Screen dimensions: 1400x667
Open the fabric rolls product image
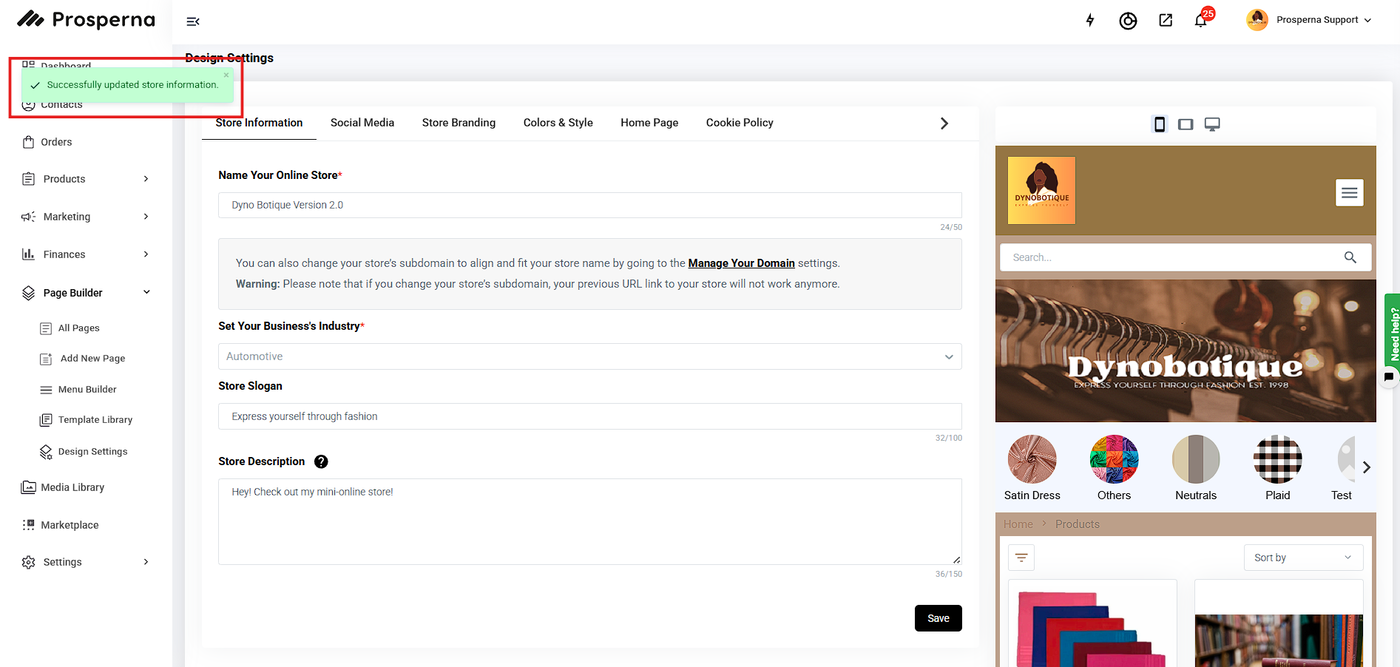pos(1092,628)
